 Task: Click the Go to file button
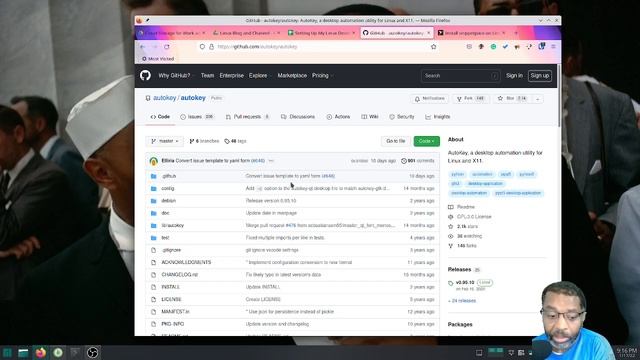pyautogui.click(x=396, y=141)
